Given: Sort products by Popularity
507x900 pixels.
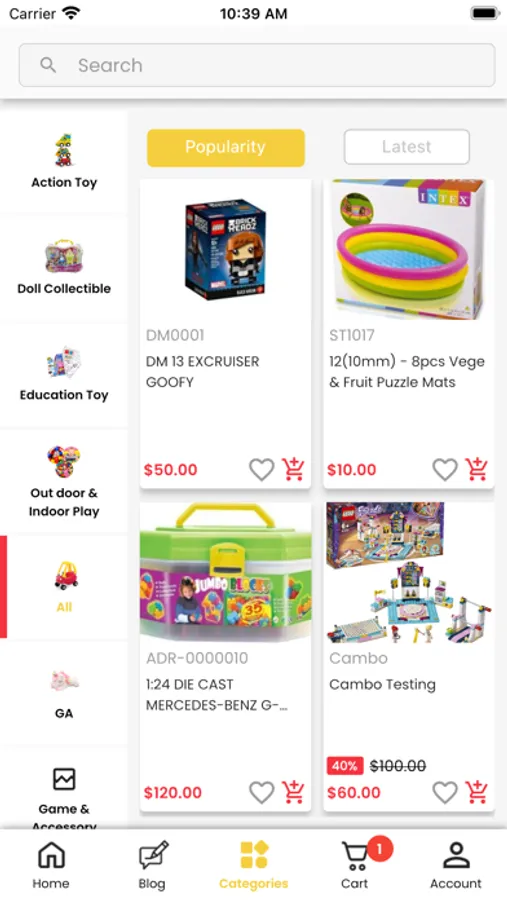Looking at the screenshot, I should click(x=226, y=148).
